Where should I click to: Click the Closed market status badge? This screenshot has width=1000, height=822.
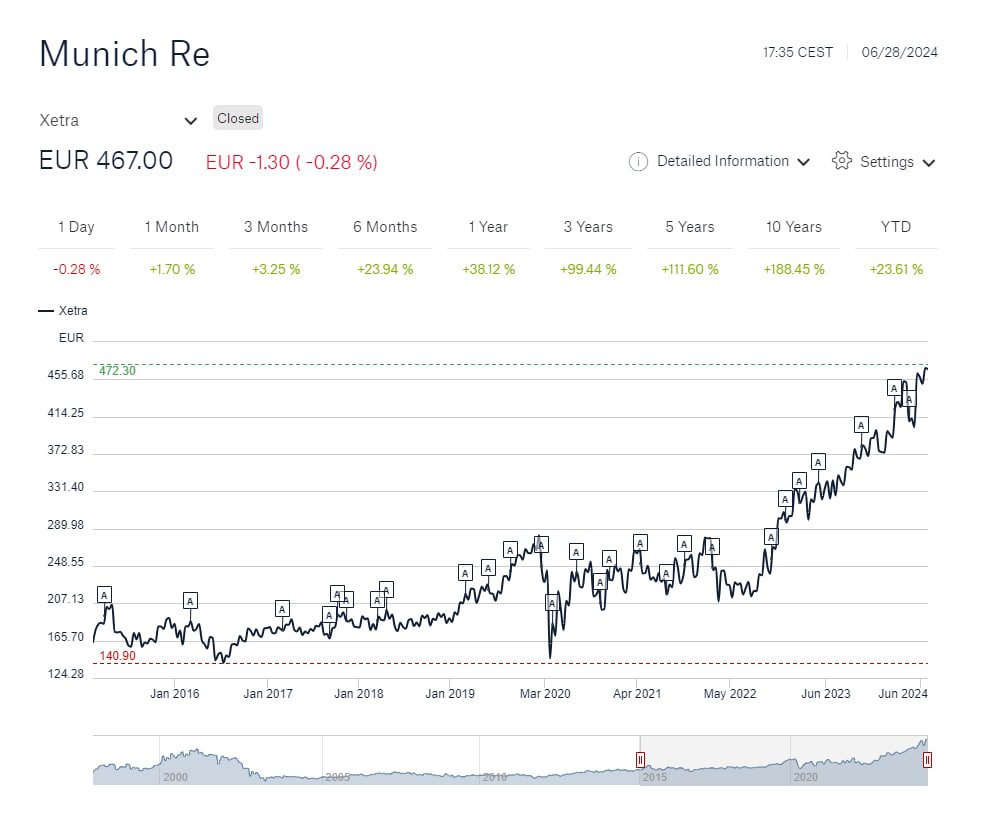pyautogui.click(x=238, y=118)
